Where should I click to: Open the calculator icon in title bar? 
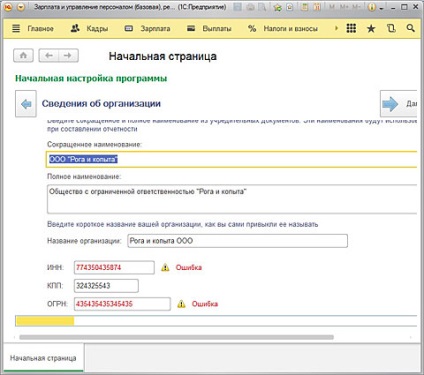click(x=304, y=7)
